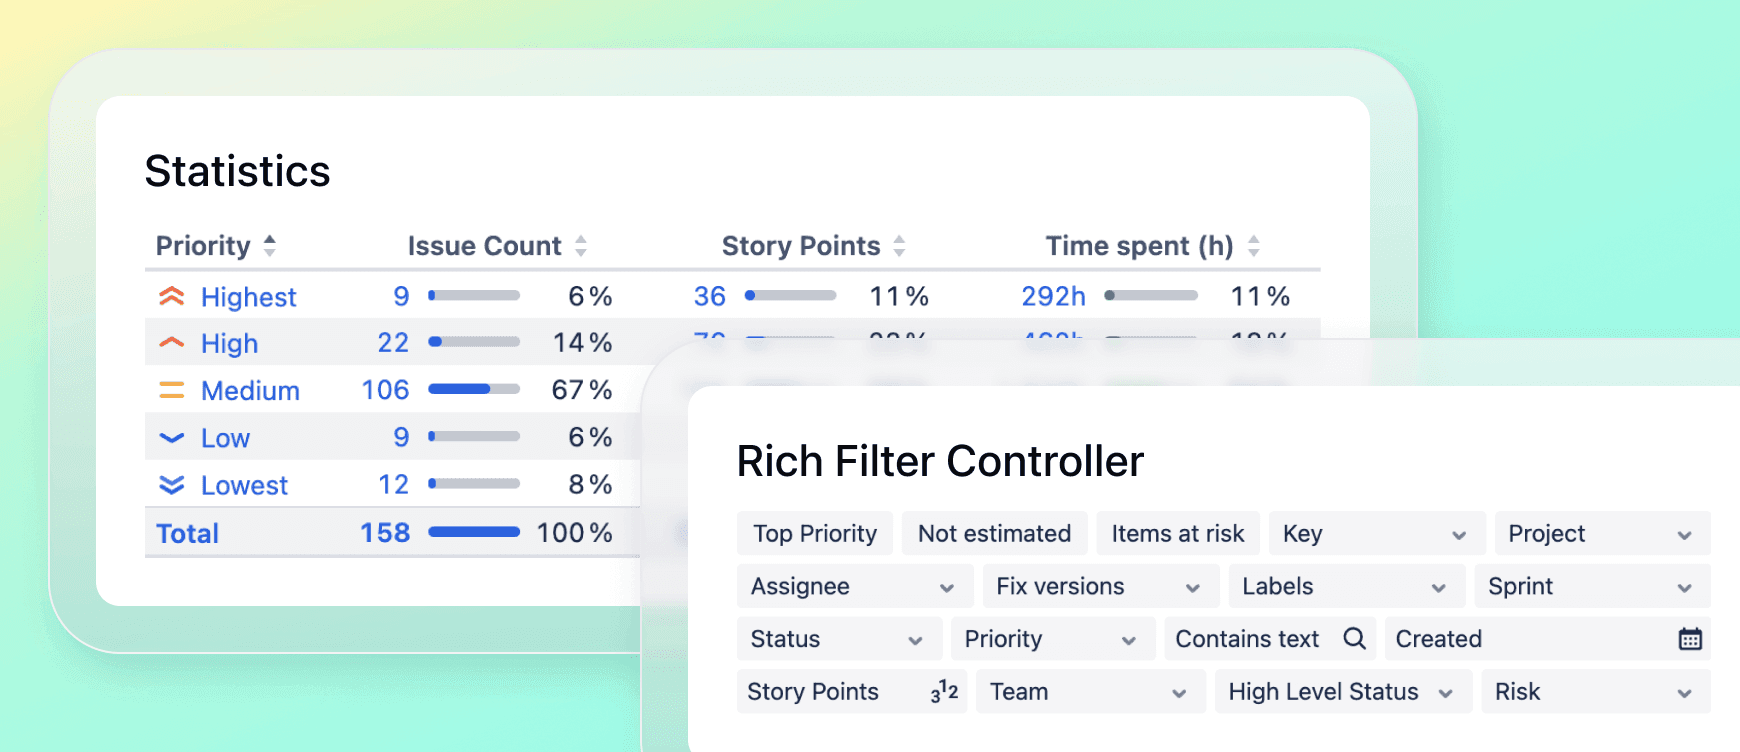Click story points value 36 in Highest row
The image size is (1740, 752).
coord(710,296)
